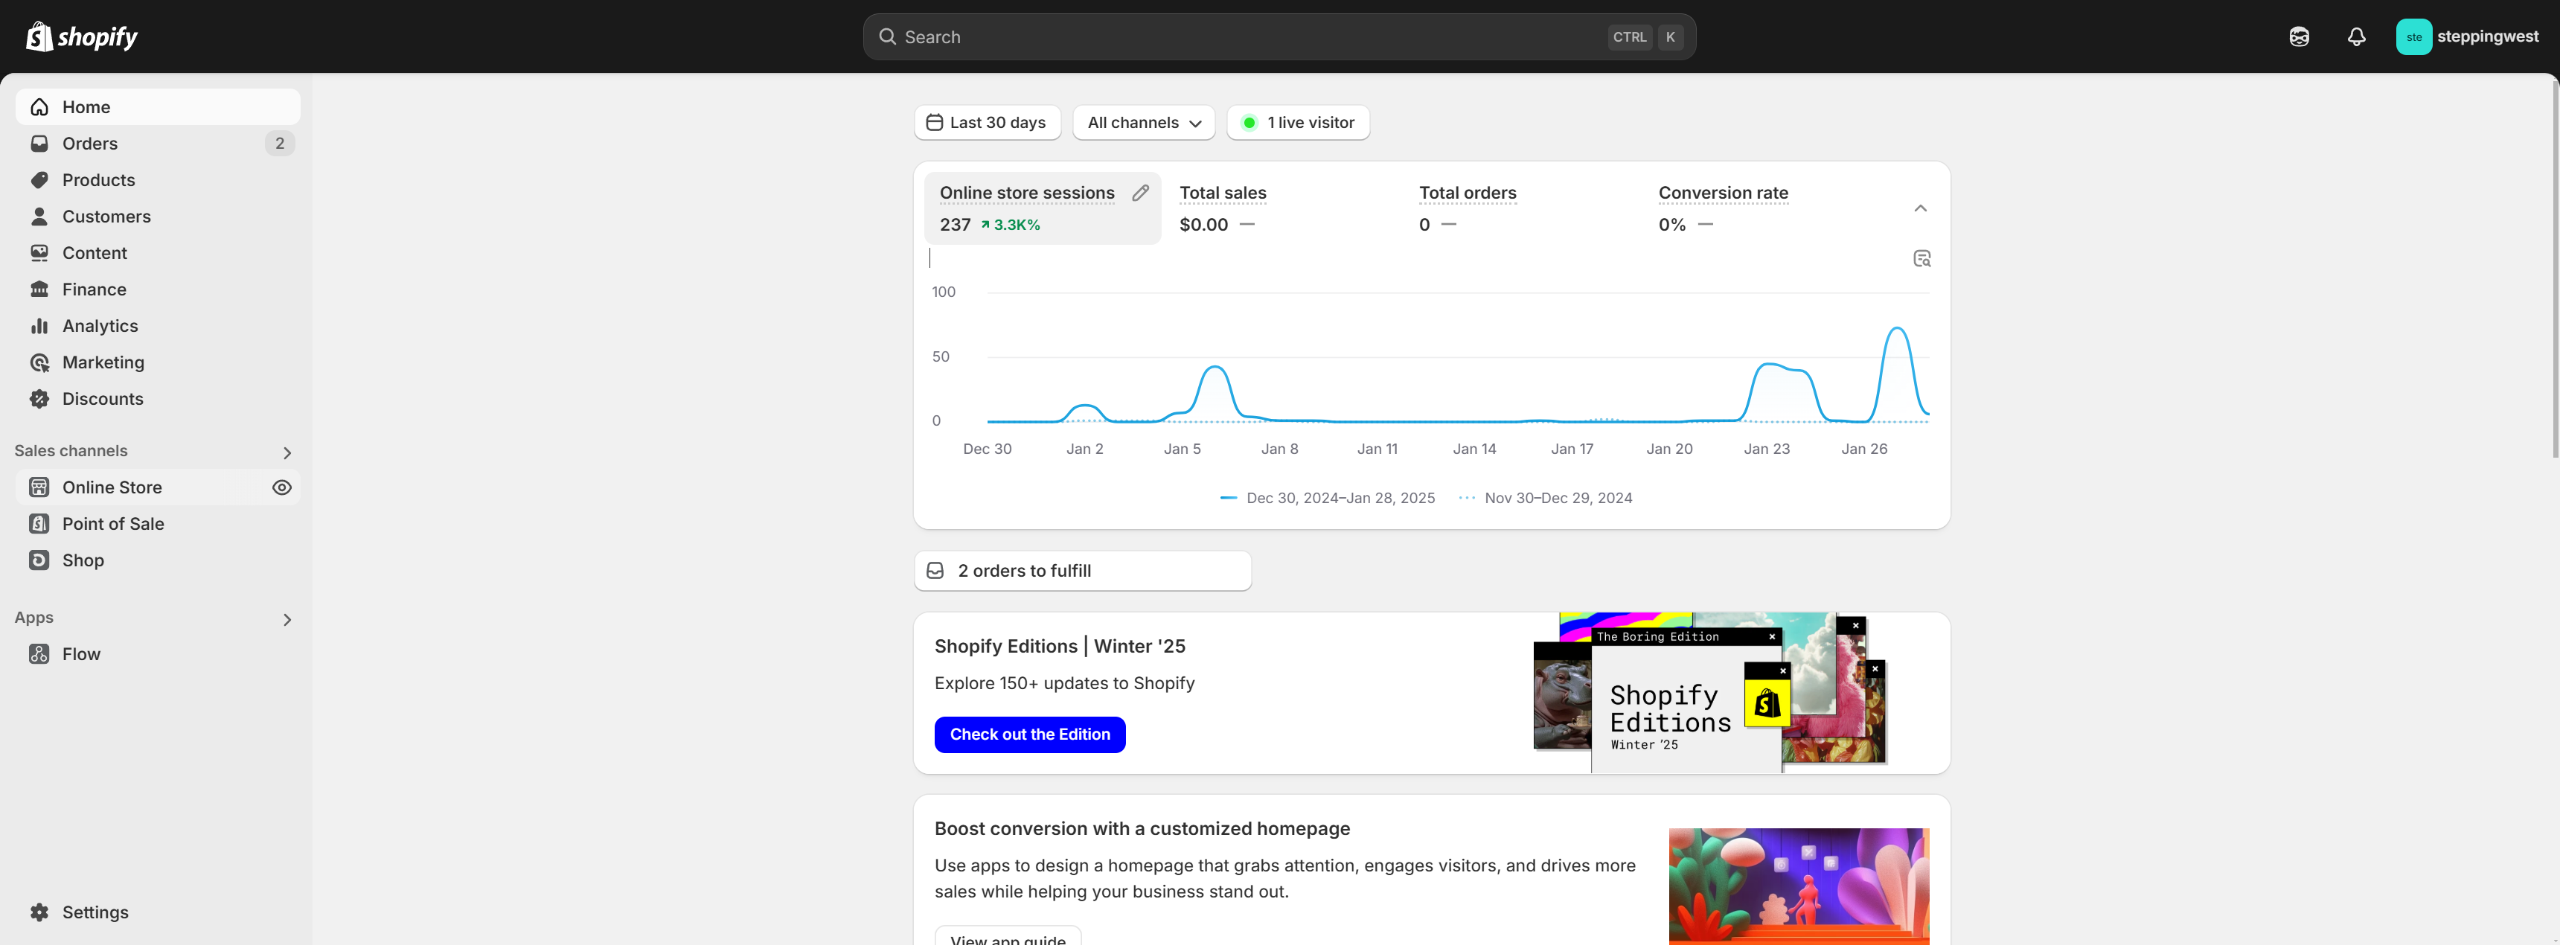This screenshot has height=945, width=2560.
Task: Expand the Apps section
Action: (x=287, y=620)
